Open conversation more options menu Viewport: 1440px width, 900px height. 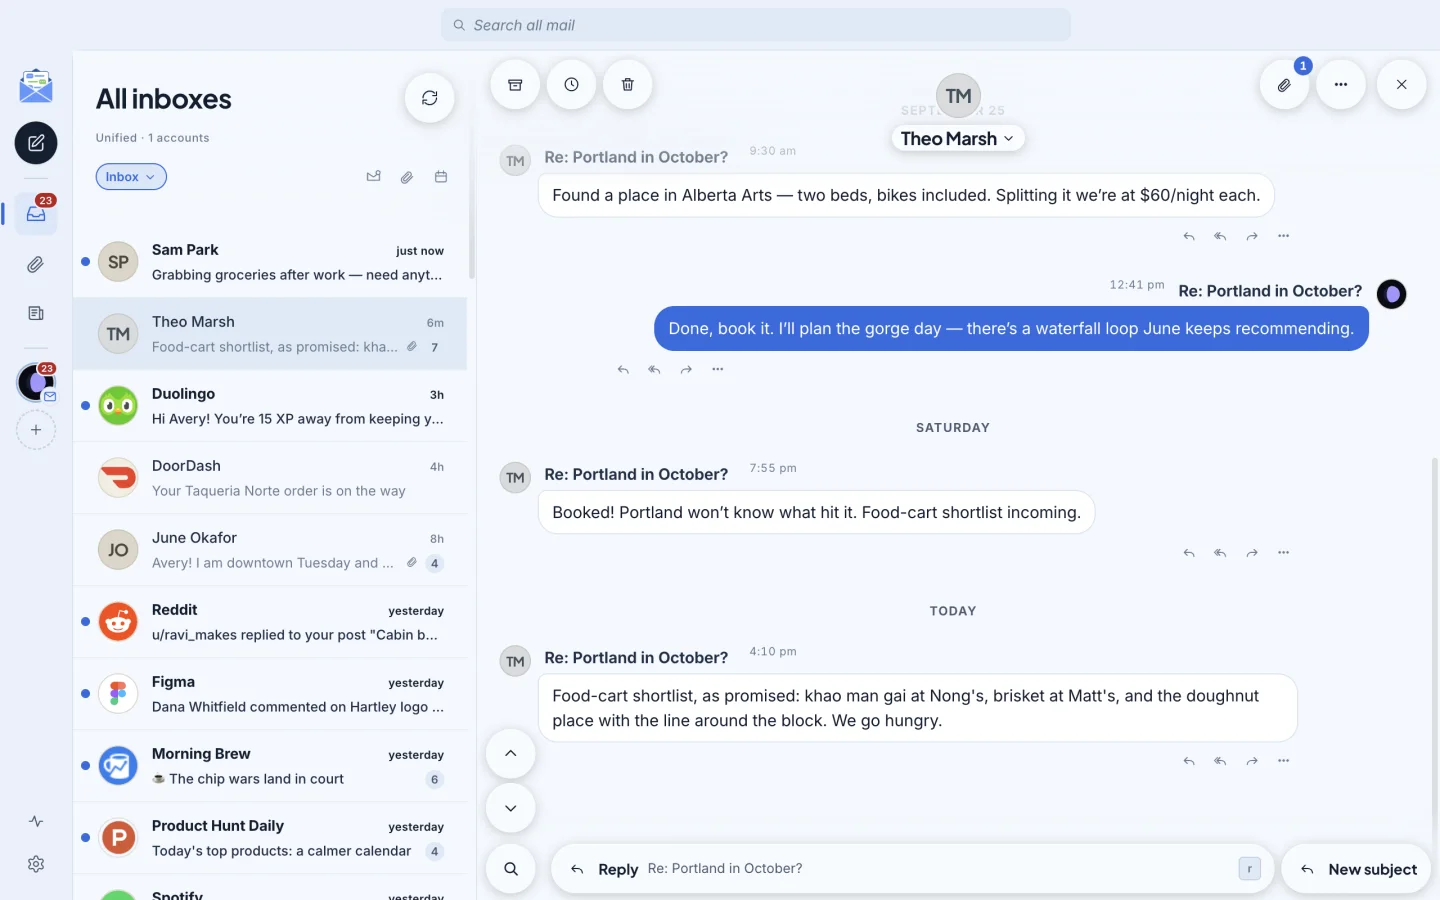coord(1341,85)
